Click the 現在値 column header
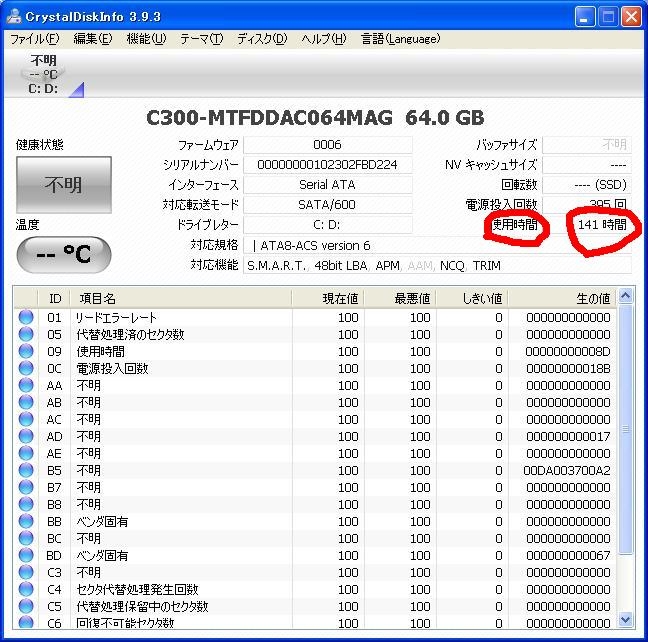 (328, 298)
